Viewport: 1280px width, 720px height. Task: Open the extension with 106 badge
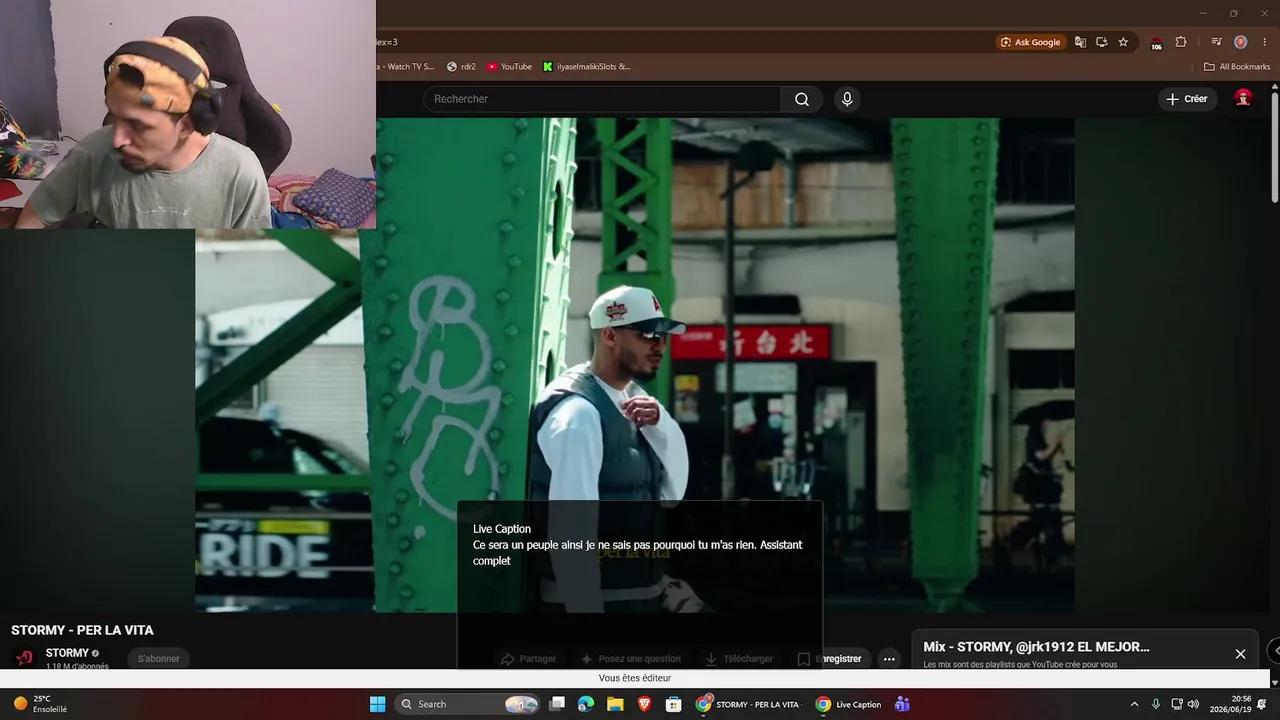[x=1157, y=43]
